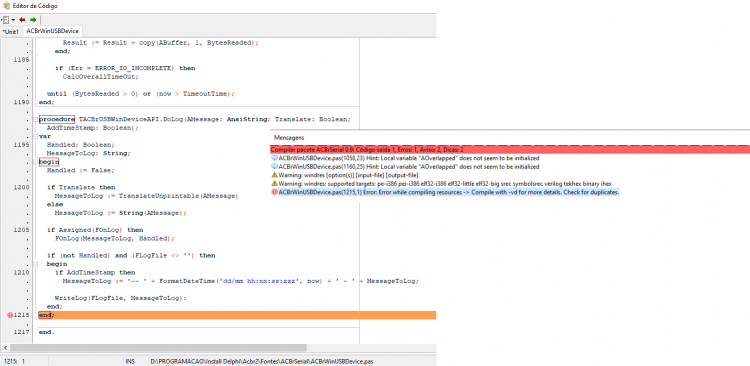750x366 pixels.
Task: Click gutter line number 1200
Action: coord(22,187)
